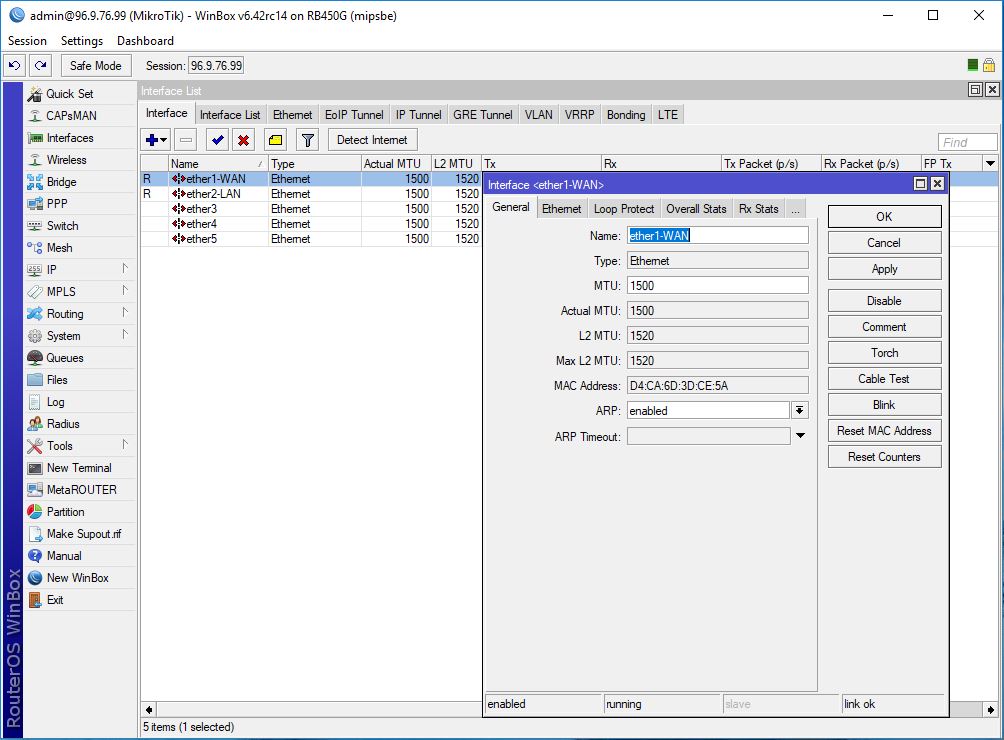The height and width of the screenshot is (740, 1004).
Task: Click inside the Find input field
Action: (x=965, y=141)
